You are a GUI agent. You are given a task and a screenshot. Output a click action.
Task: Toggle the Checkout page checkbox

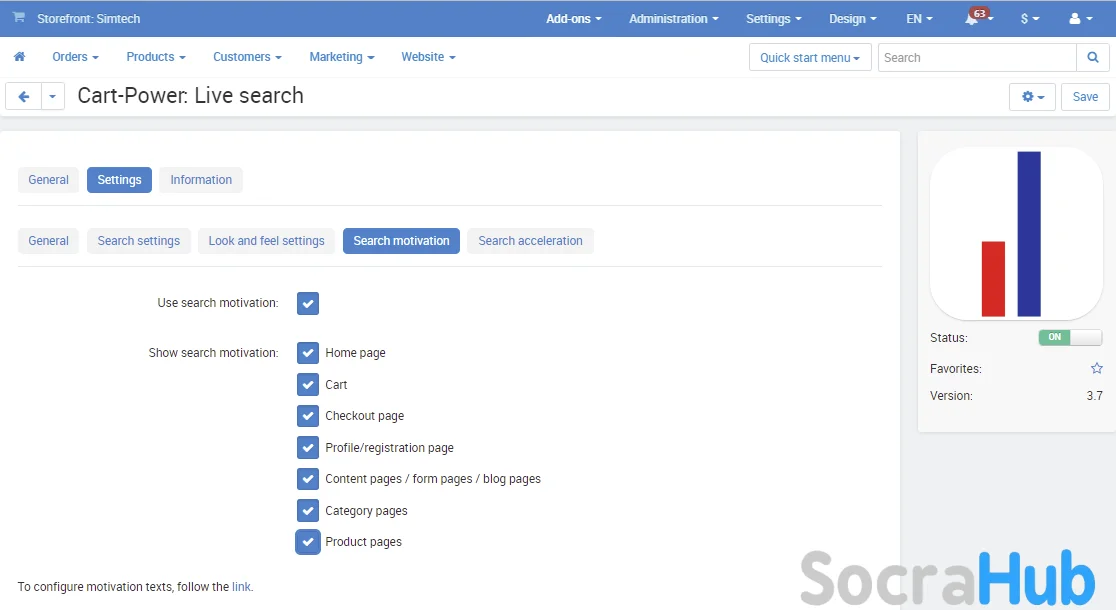coord(308,416)
